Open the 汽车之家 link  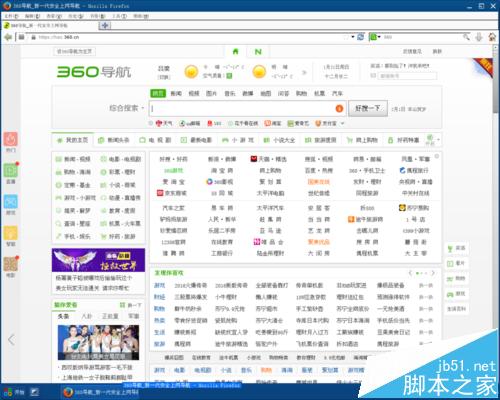point(173,208)
